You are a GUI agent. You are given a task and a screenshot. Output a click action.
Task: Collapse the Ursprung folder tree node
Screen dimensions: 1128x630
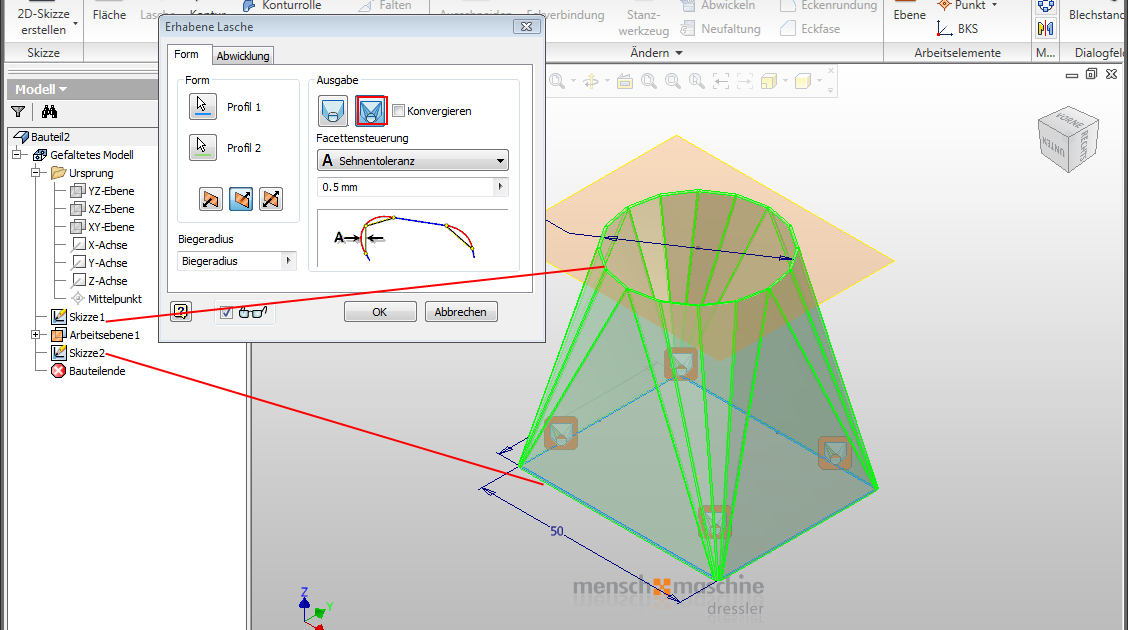pyautogui.click(x=37, y=173)
